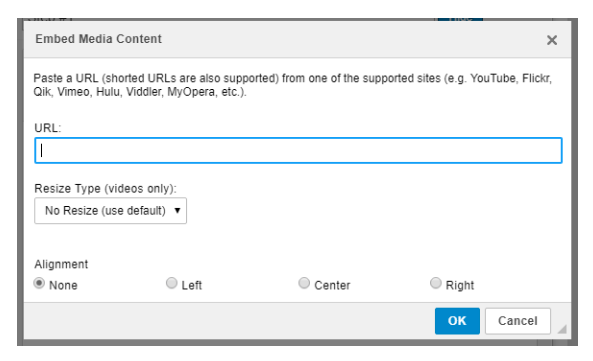Open the No Resize (use default) dropdown
The height and width of the screenshot is (361, 593).
point(110,211)
